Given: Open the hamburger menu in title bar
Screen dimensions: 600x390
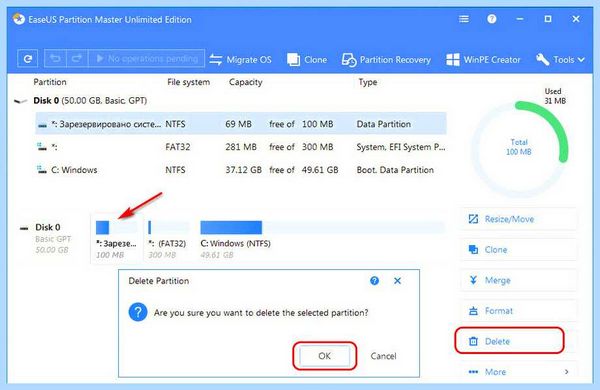Looking at the screenshot, I should coord(464,19).
